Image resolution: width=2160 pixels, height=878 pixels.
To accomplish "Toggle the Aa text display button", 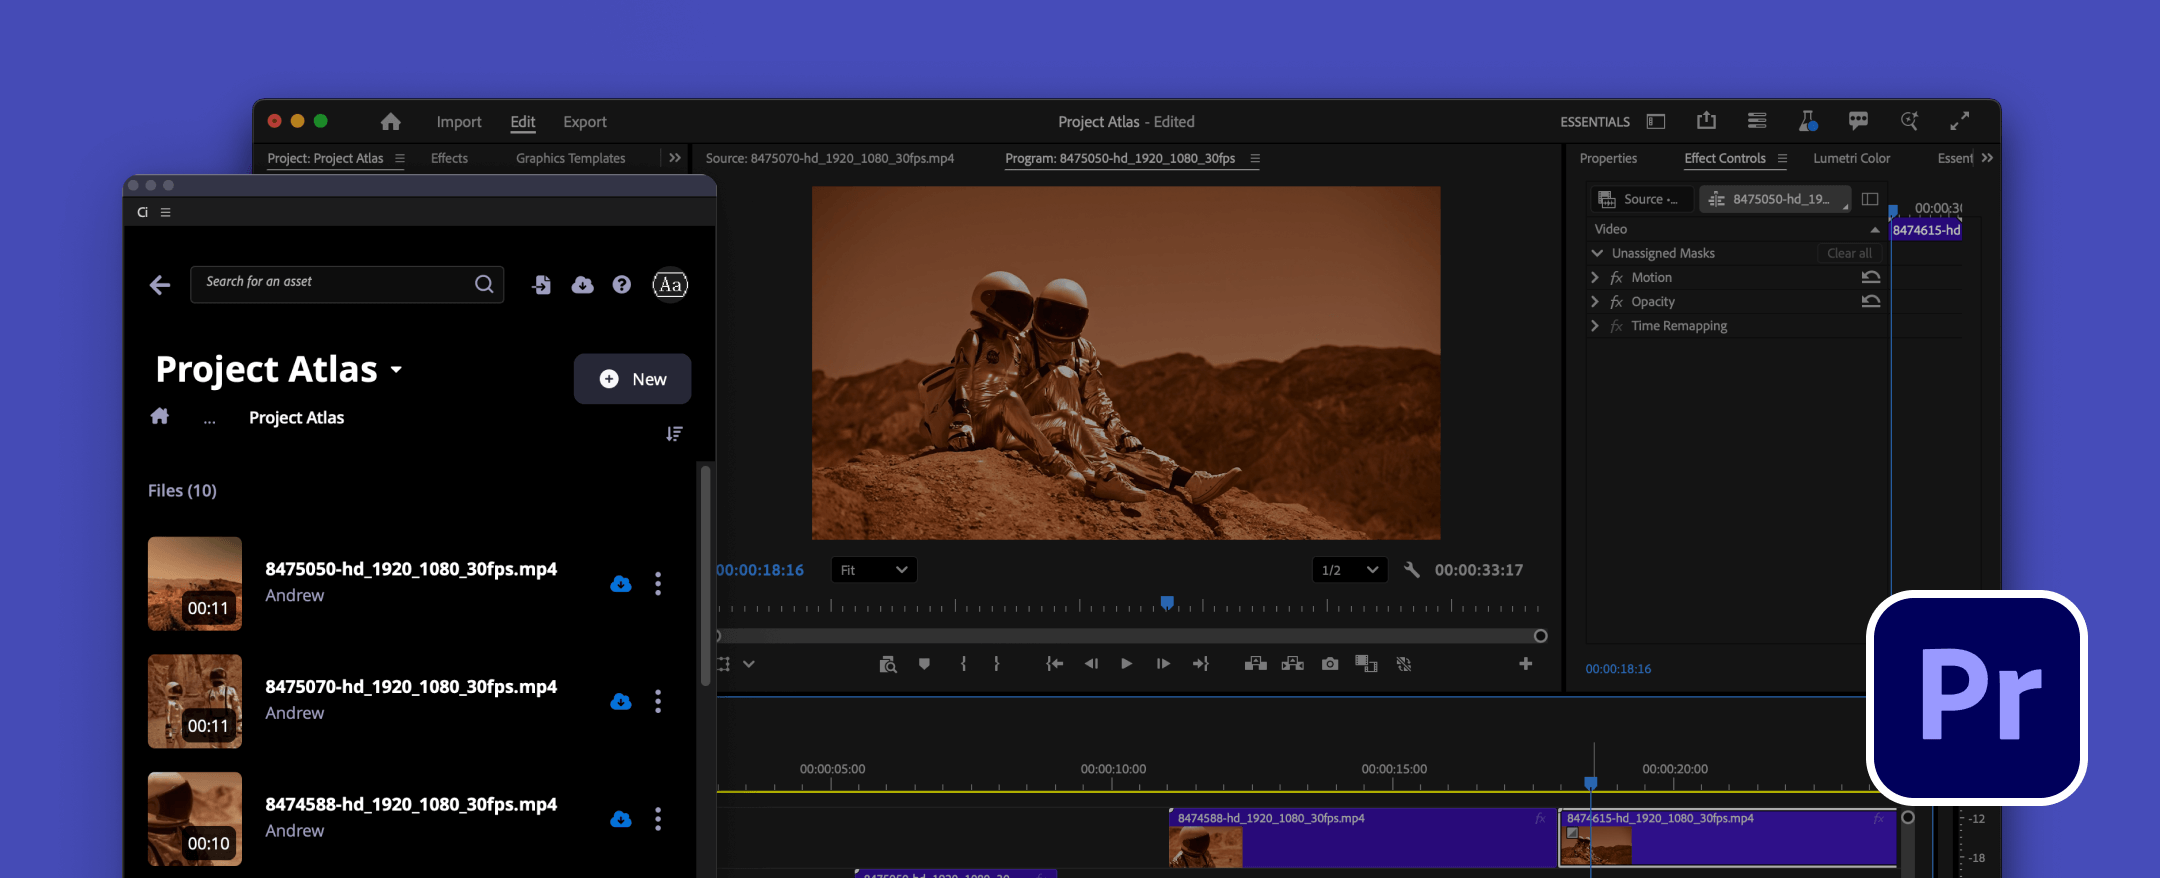I will pos(670,285).
